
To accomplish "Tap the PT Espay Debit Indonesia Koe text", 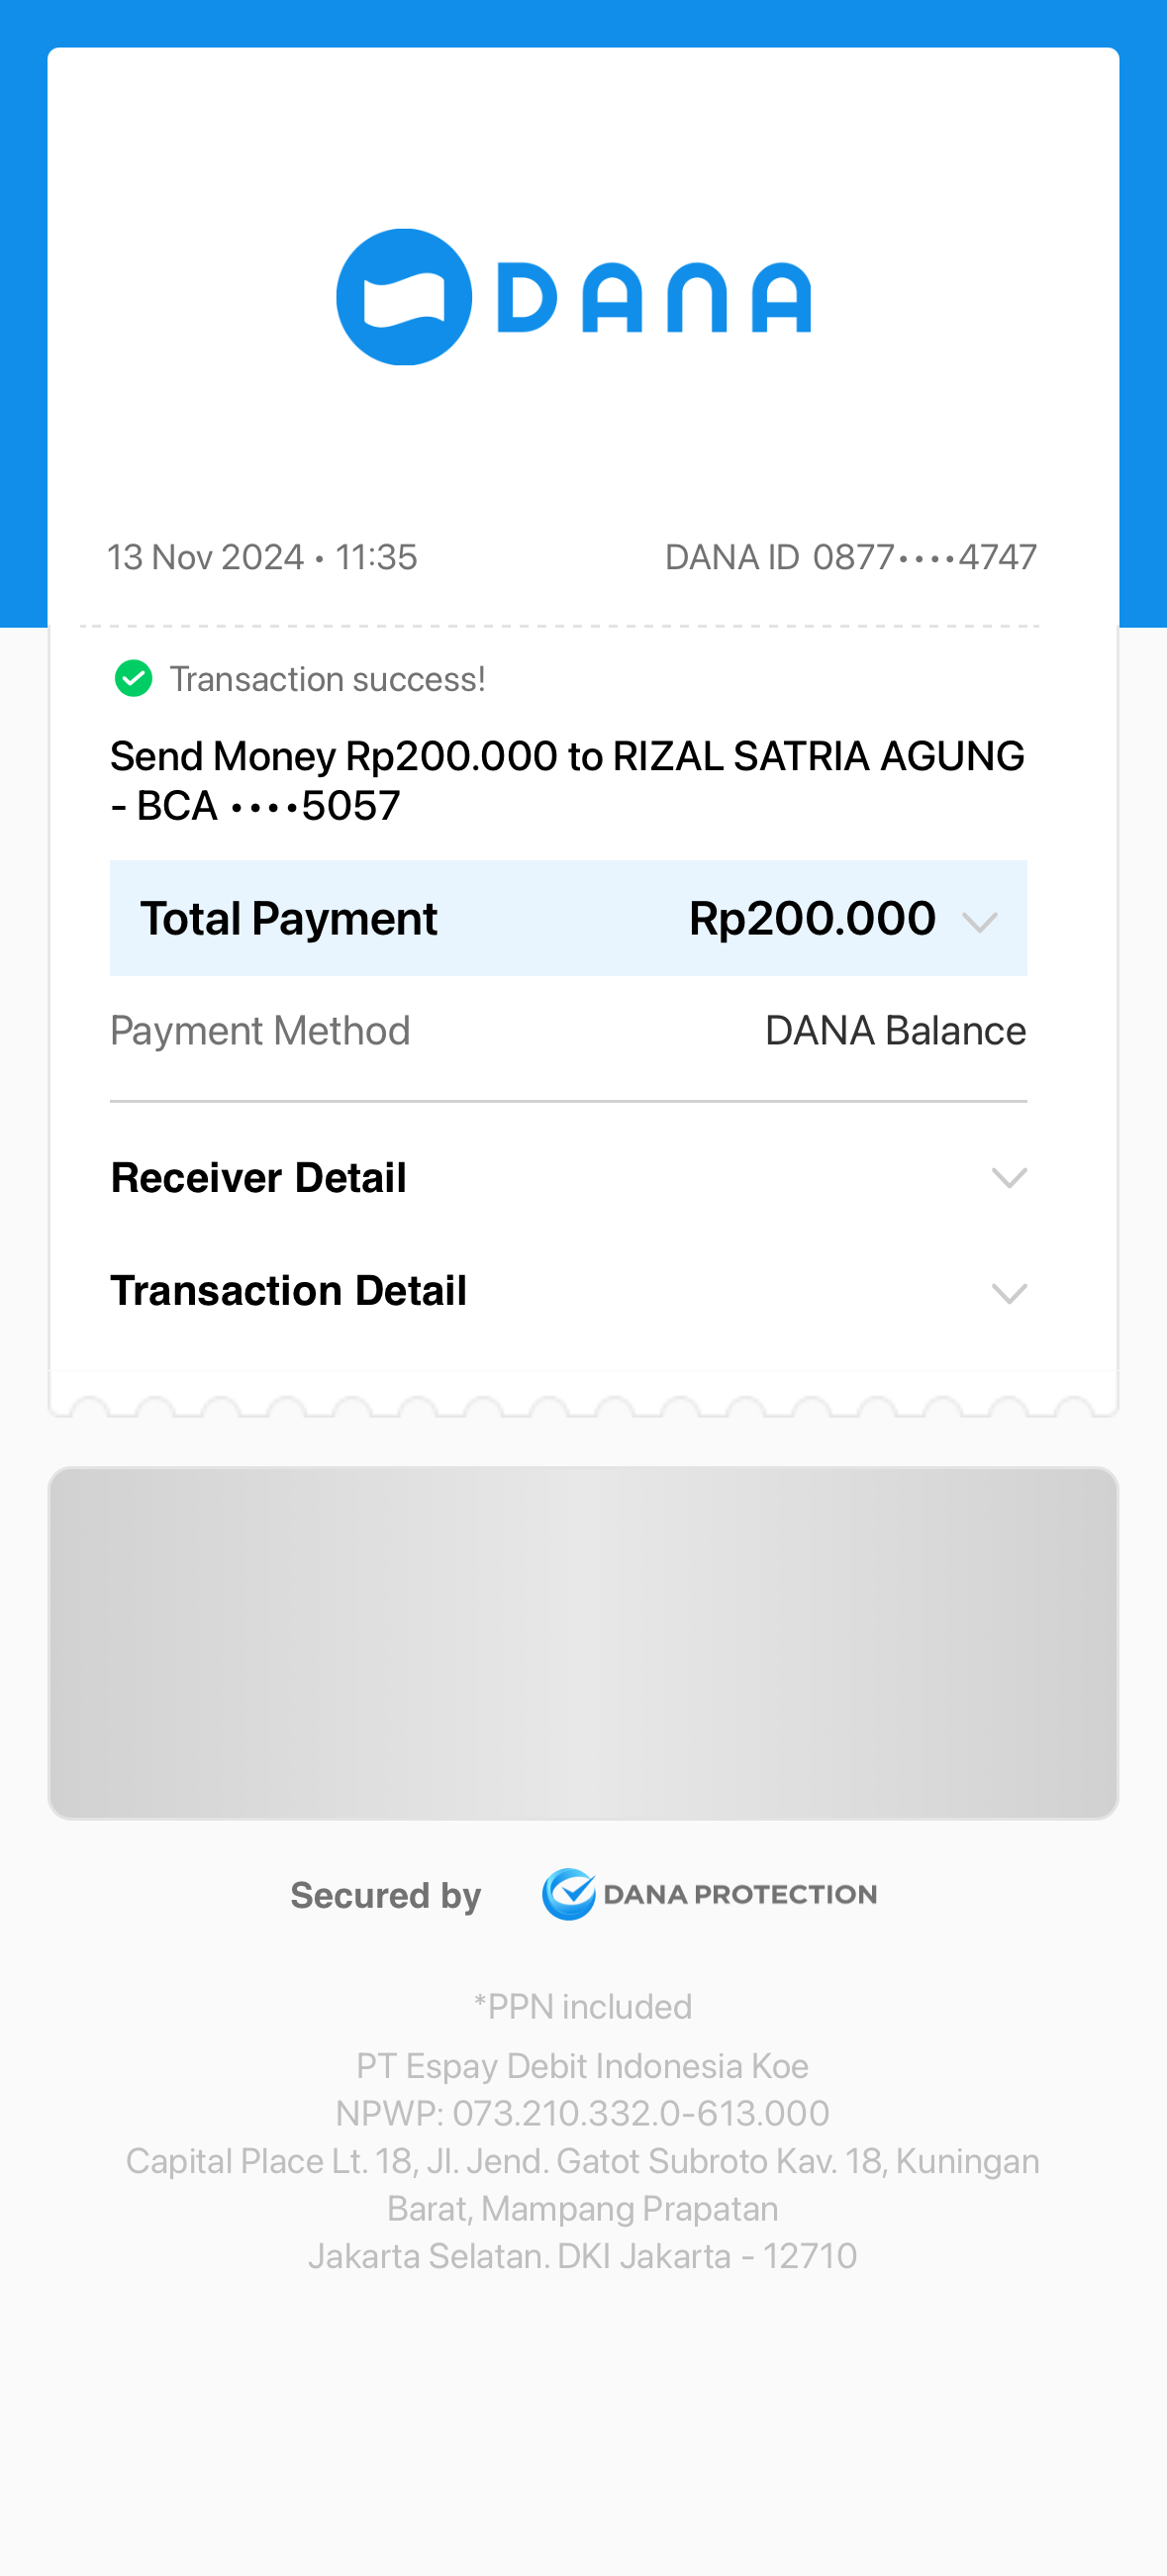I will (583, 2066).
